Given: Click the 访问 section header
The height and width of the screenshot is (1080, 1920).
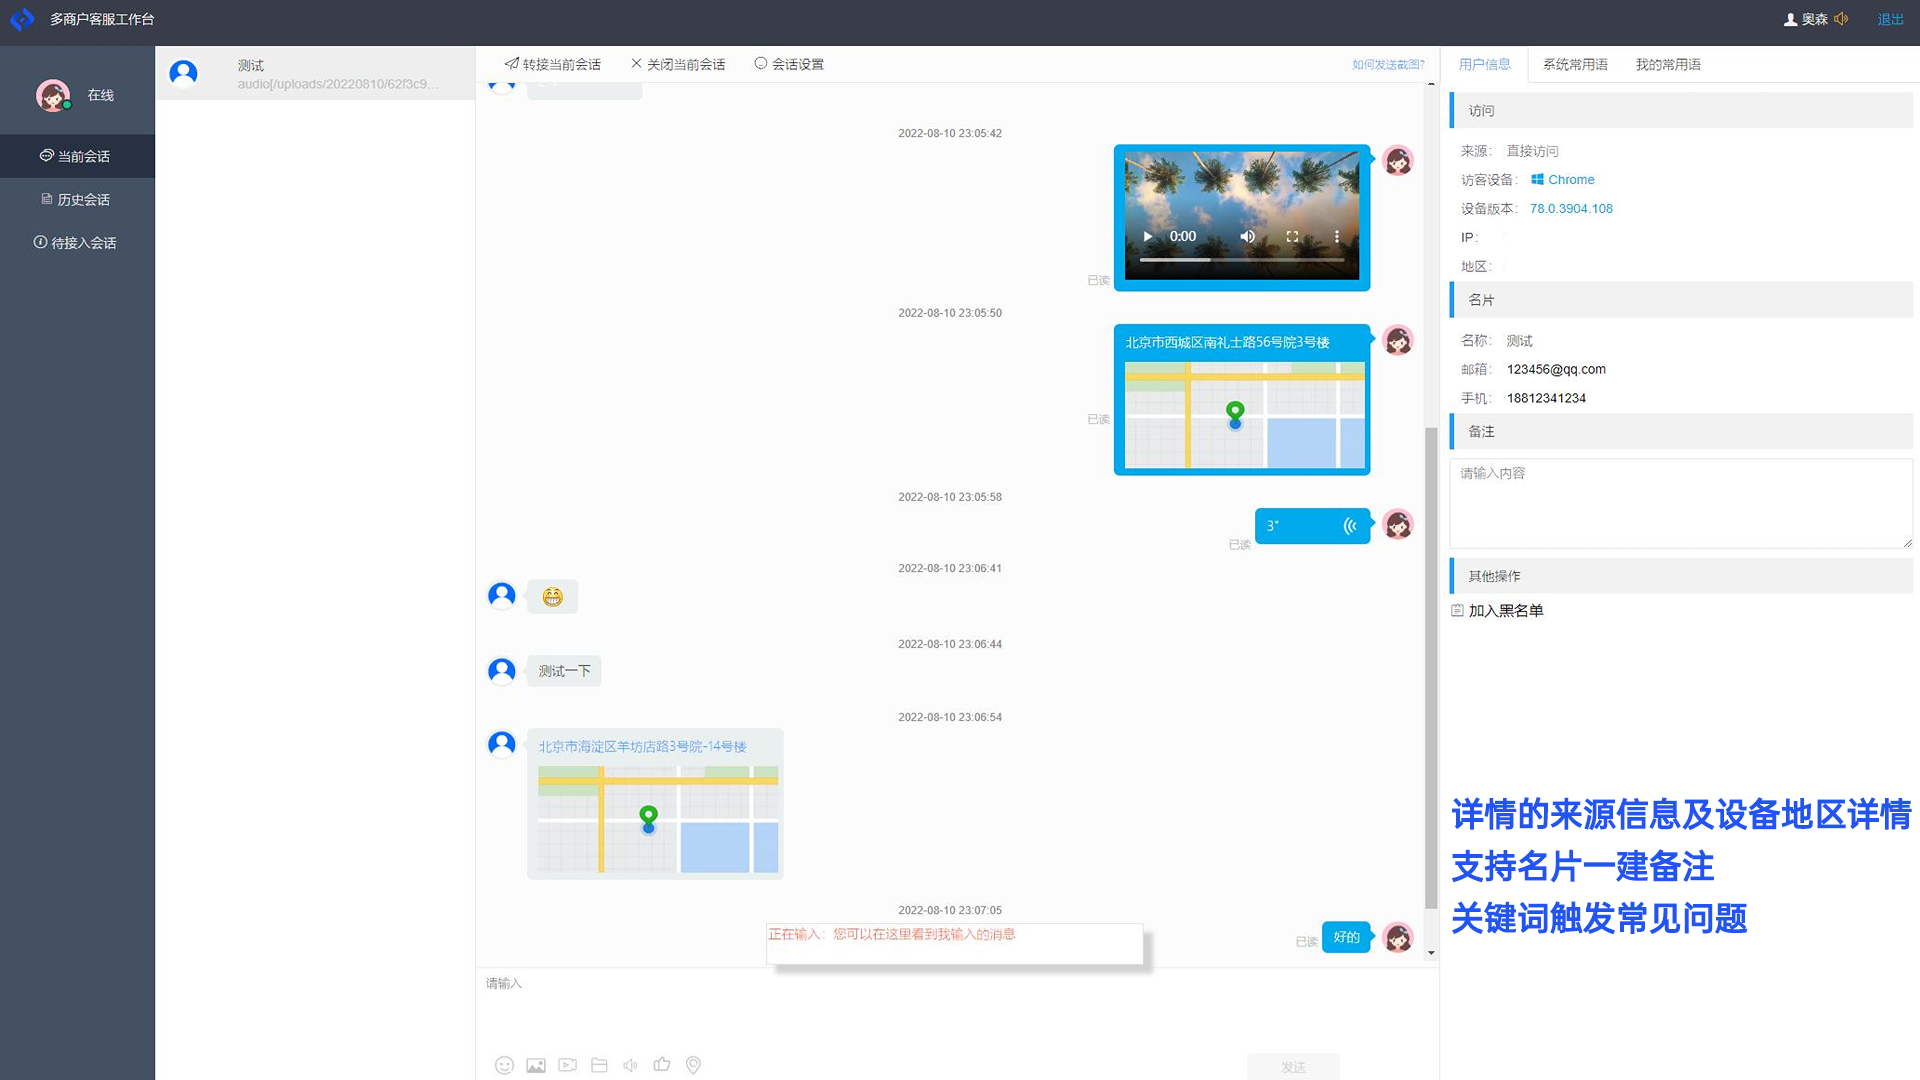Looking at the screenshot, I should [1681, 110].
